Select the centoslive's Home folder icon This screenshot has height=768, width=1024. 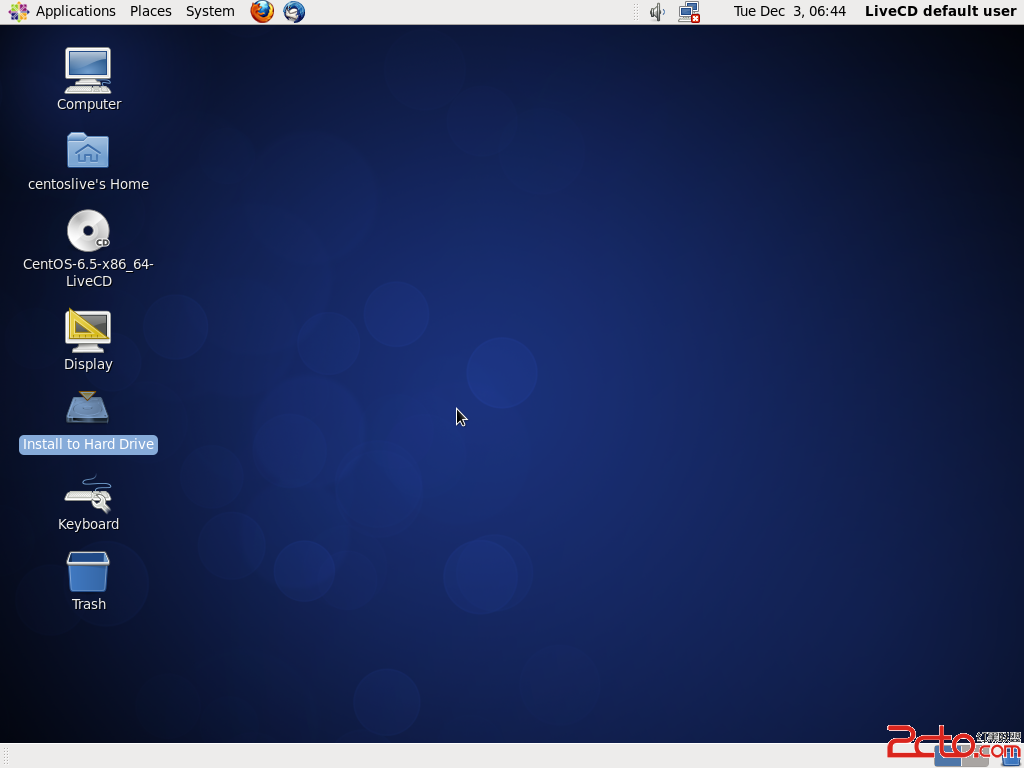click(x=88, y=150)
